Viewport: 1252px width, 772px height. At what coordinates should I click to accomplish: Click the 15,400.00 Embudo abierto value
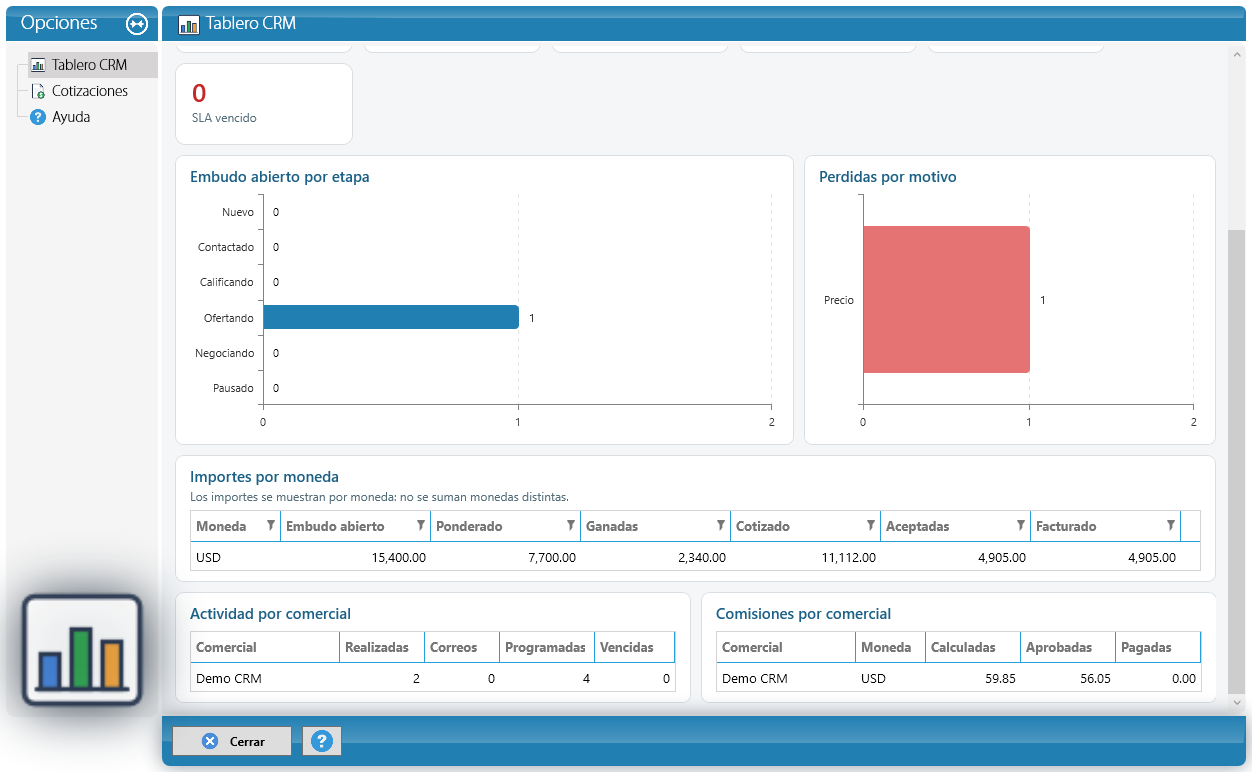[x=398, y=558]
